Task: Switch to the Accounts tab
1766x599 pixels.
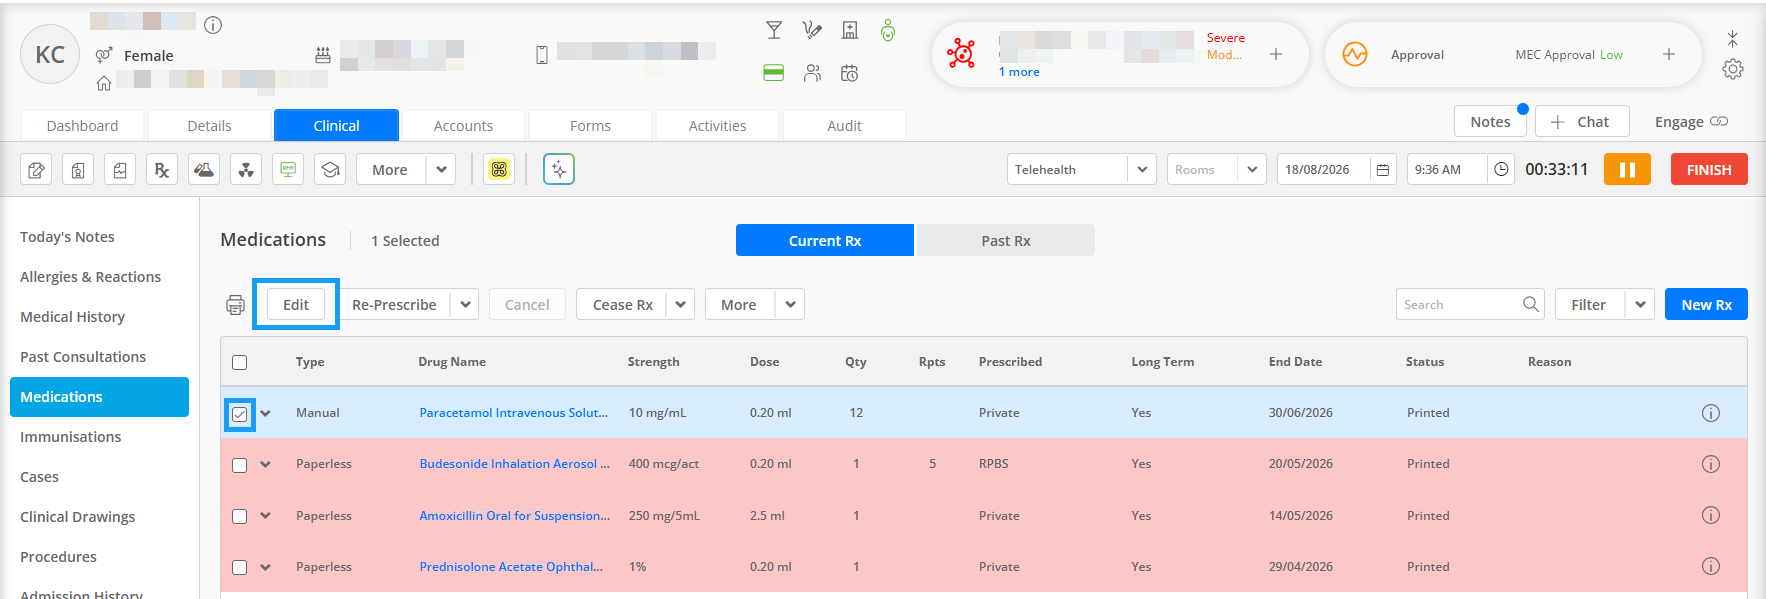Action: [463, 126]
